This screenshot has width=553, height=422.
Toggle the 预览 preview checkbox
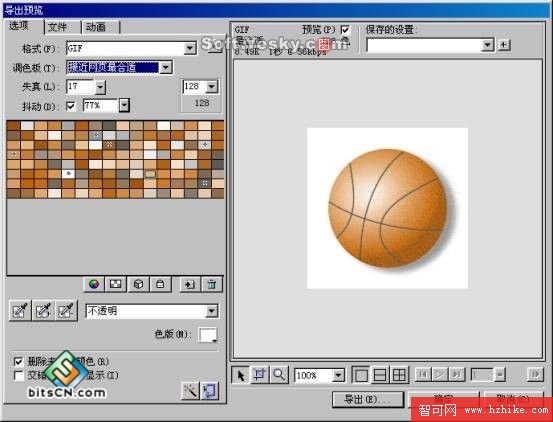point(345,30)
